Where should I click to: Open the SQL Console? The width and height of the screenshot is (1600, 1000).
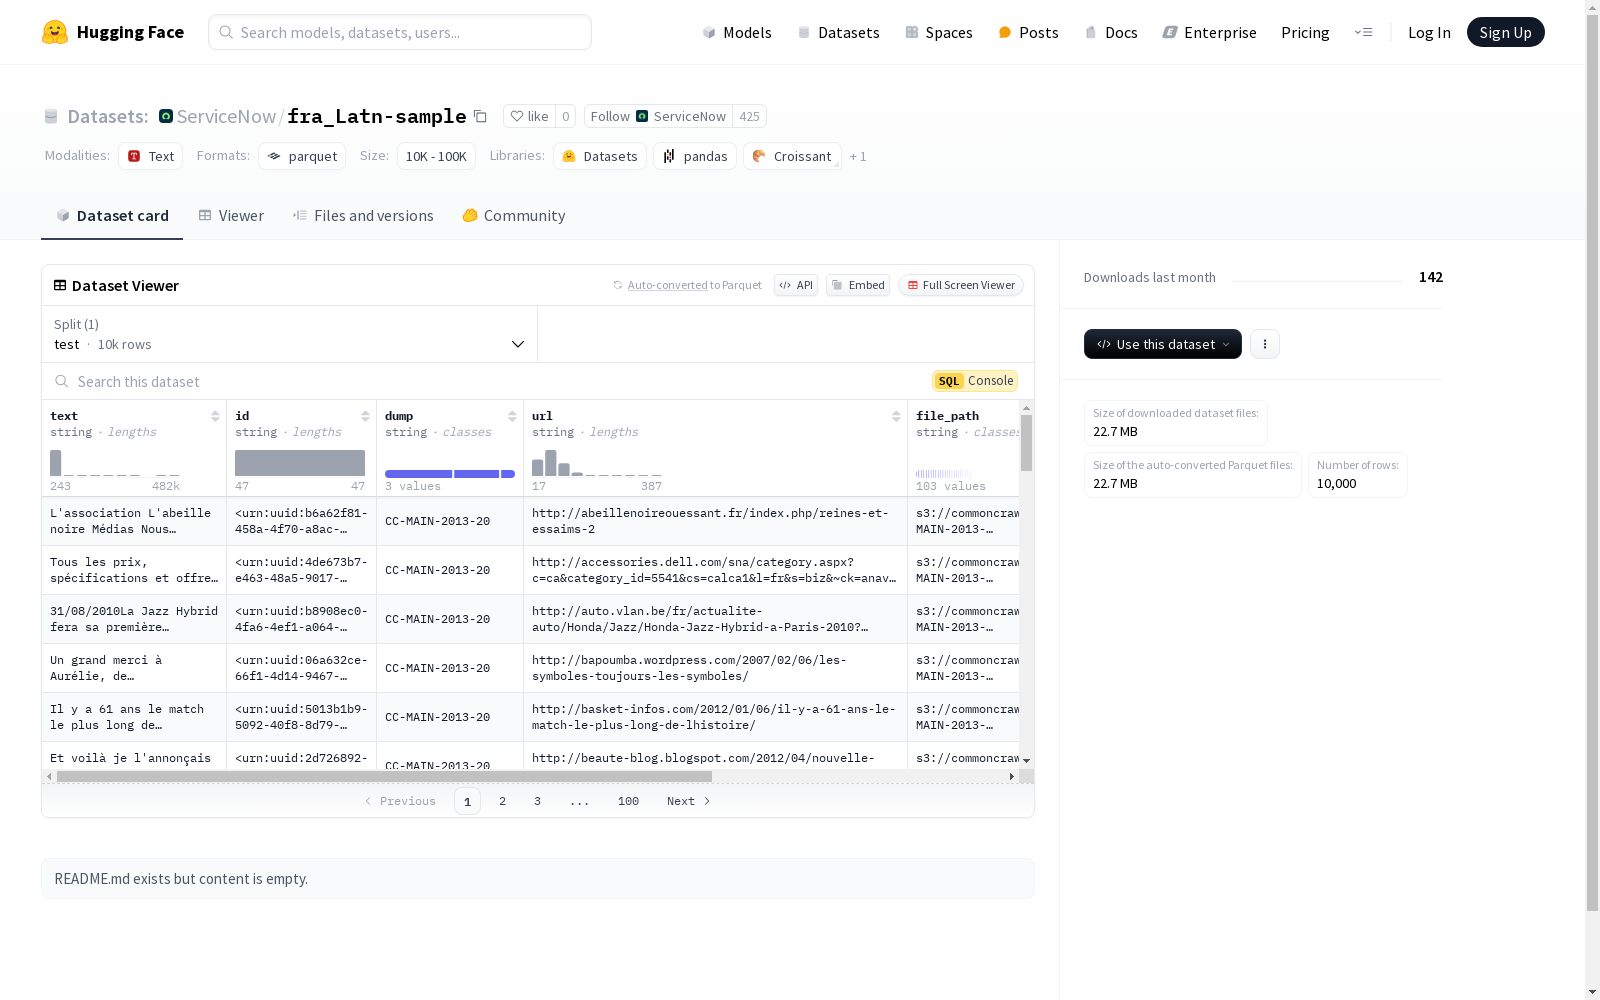pos(975,381)
